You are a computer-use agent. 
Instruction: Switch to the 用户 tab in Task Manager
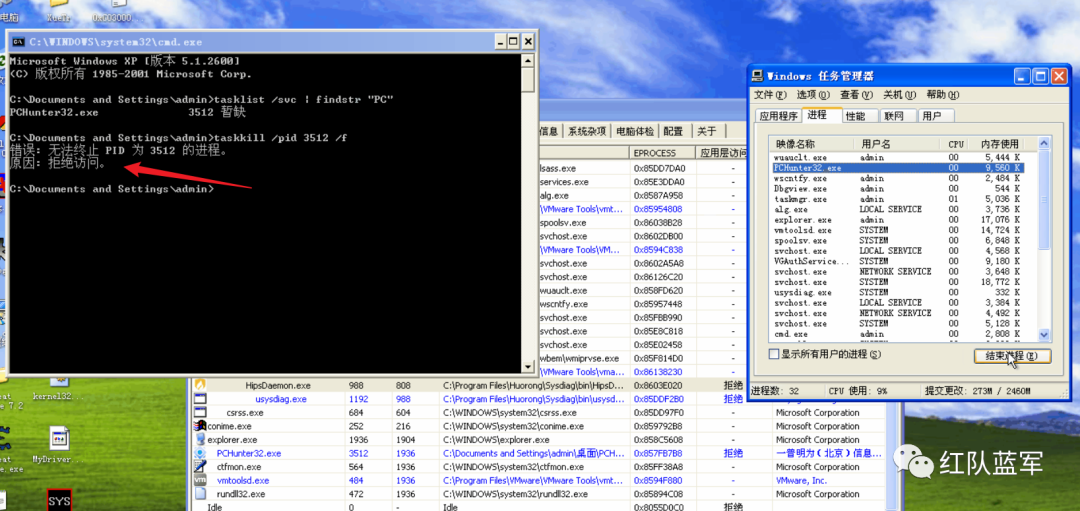[x=937, y=116]
